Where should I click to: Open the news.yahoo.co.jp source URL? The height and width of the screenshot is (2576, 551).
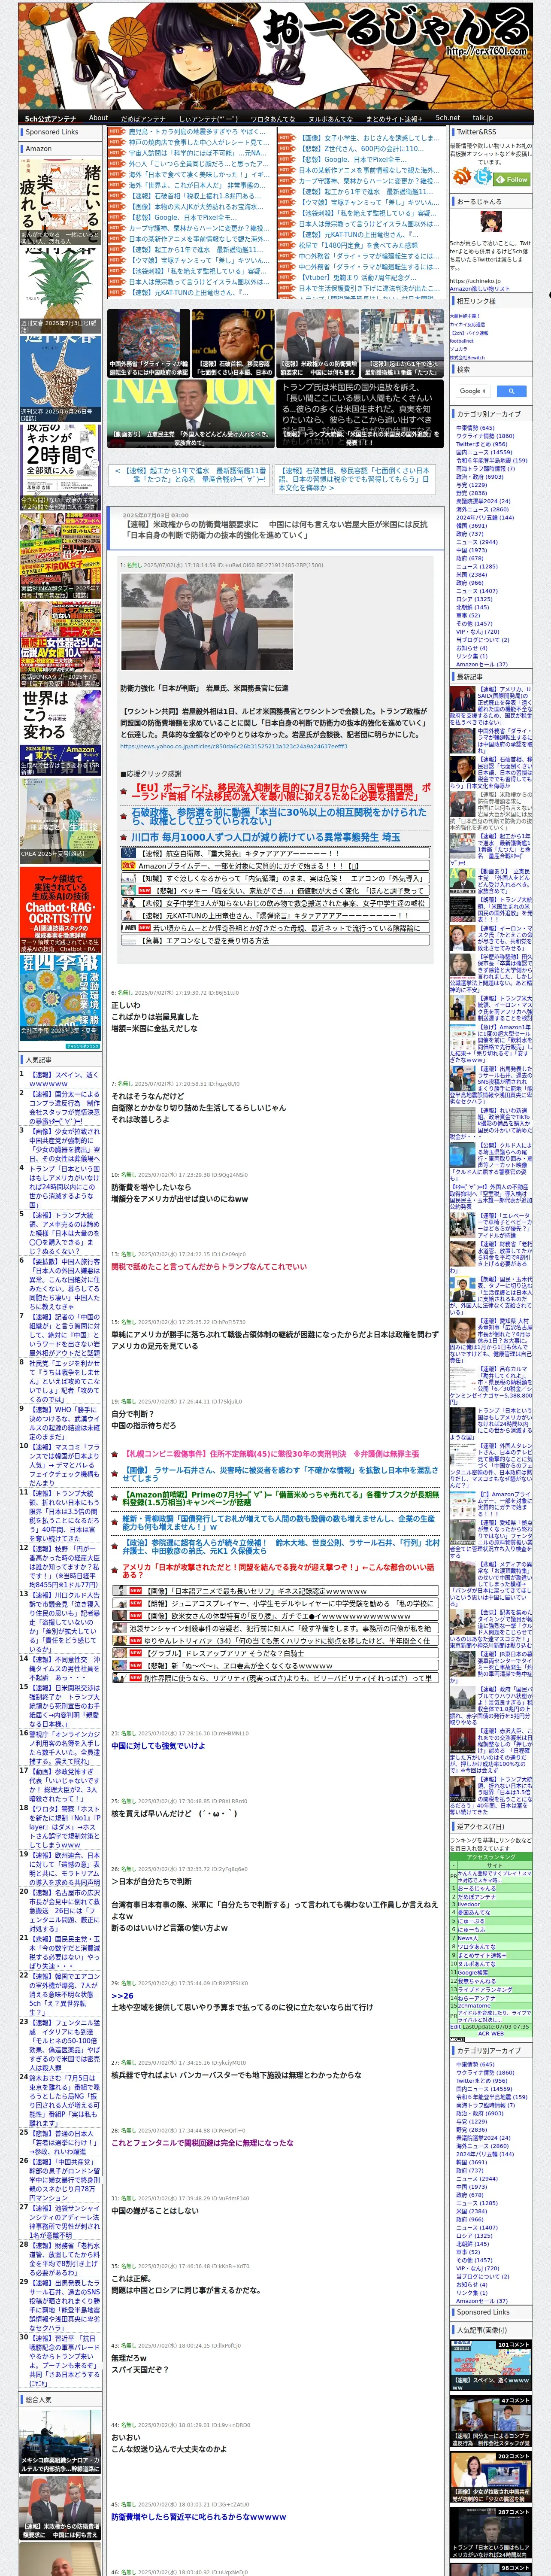pyautogui.click(x=234, y=746)
